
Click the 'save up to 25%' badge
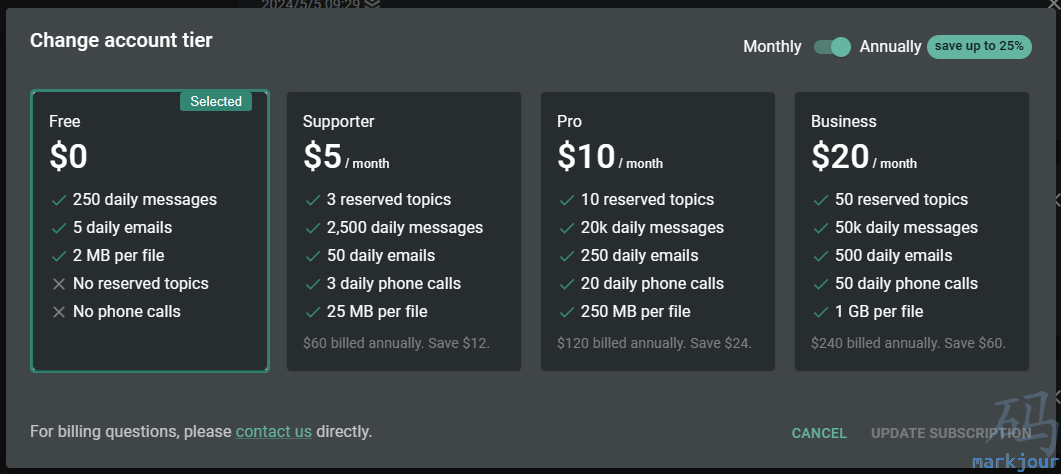pos(979,47)
